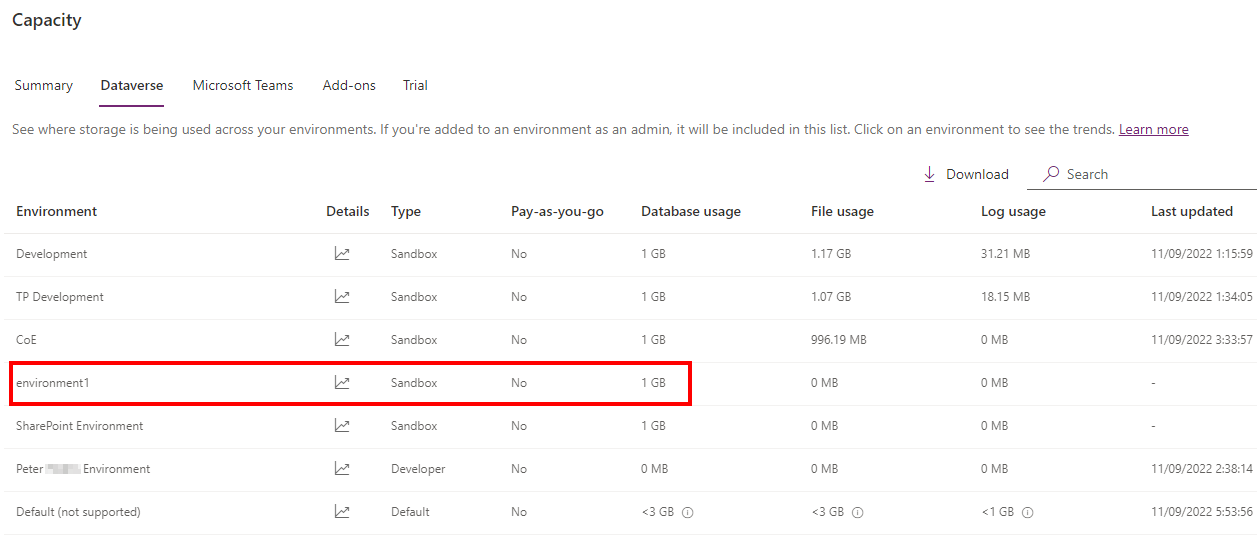1257x539 pixels.
Task: Click the Search environments field
Action: pyautogui.click(x=1150, y=174)
